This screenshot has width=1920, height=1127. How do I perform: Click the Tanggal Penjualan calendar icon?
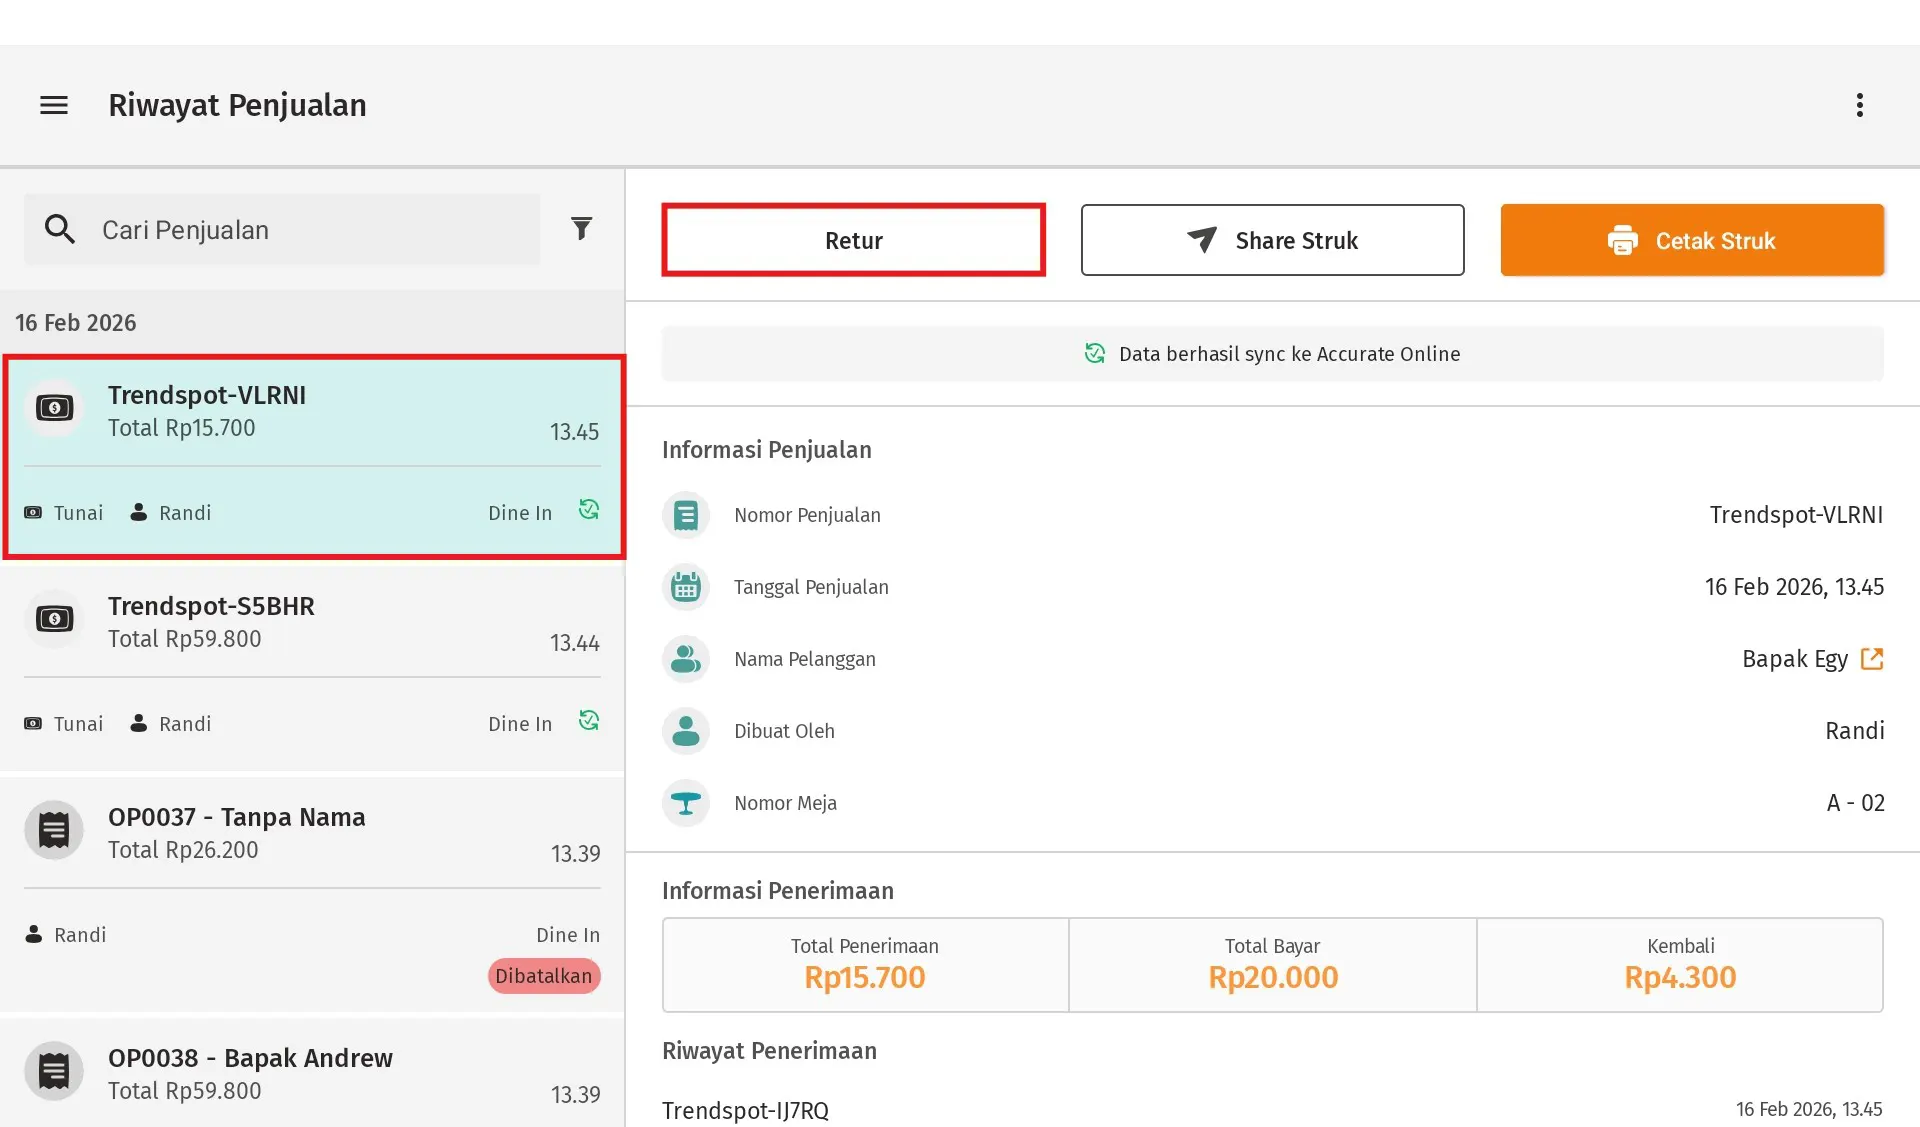[686, 587]
